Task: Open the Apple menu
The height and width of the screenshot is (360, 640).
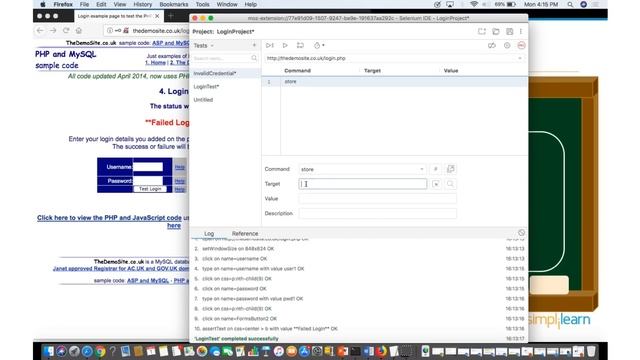Action: pos(43,4)
